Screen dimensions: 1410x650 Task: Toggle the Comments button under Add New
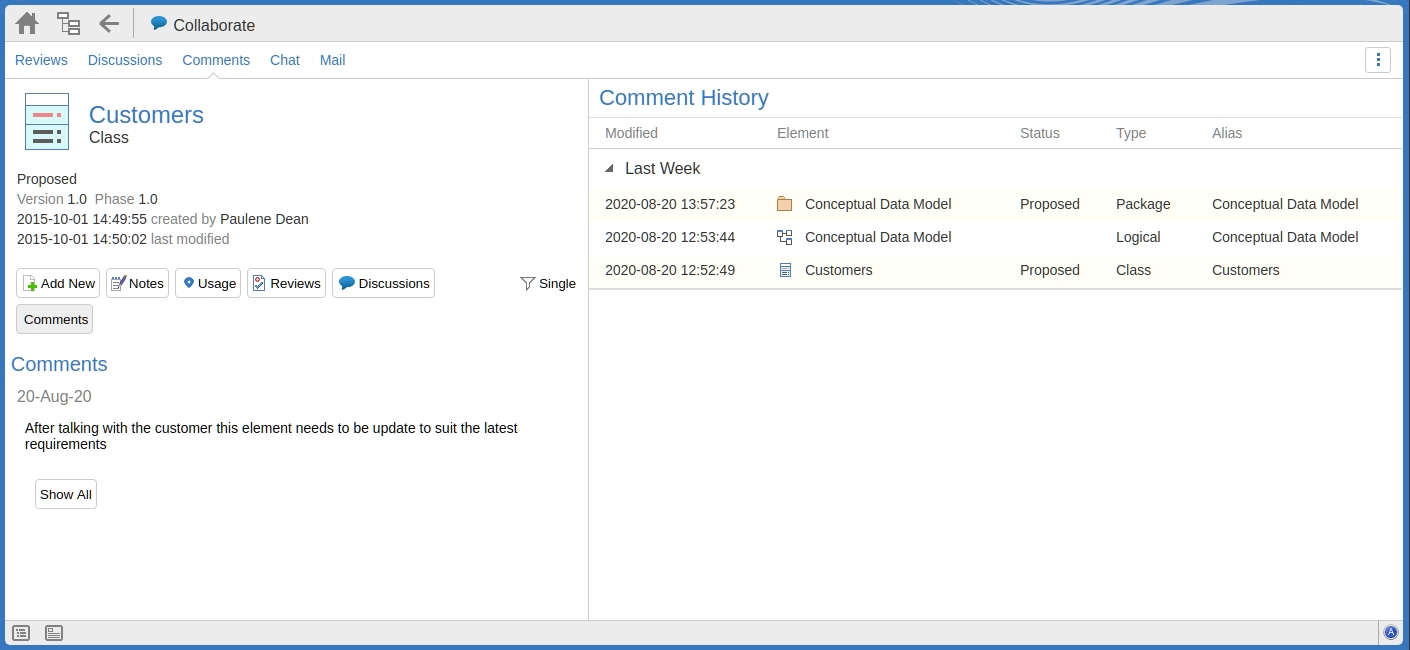(56, 319)
